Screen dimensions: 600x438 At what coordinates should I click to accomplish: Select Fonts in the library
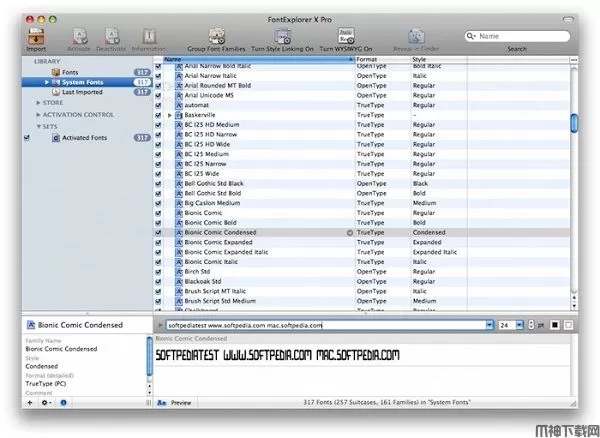click(87, 72)
